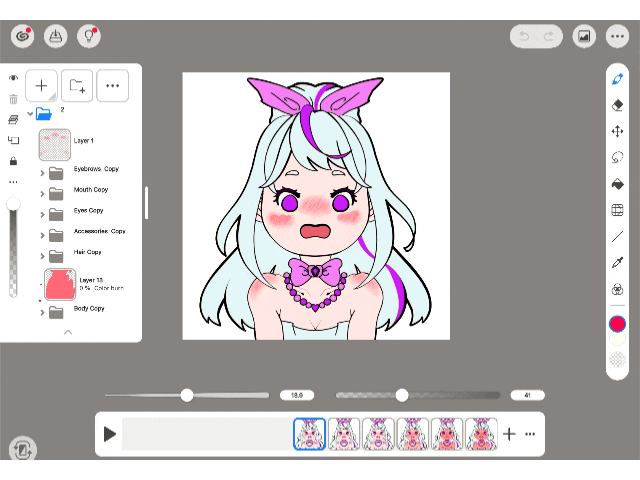Select the Mouth Copy layer text
Image resolution: width=640 pixels, height=480 pixels.
click(91, 190)
